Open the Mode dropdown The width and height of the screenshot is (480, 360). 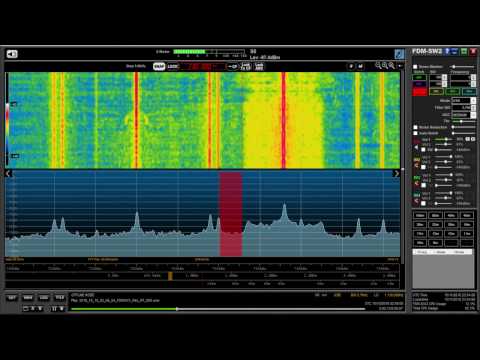(463, 100)
